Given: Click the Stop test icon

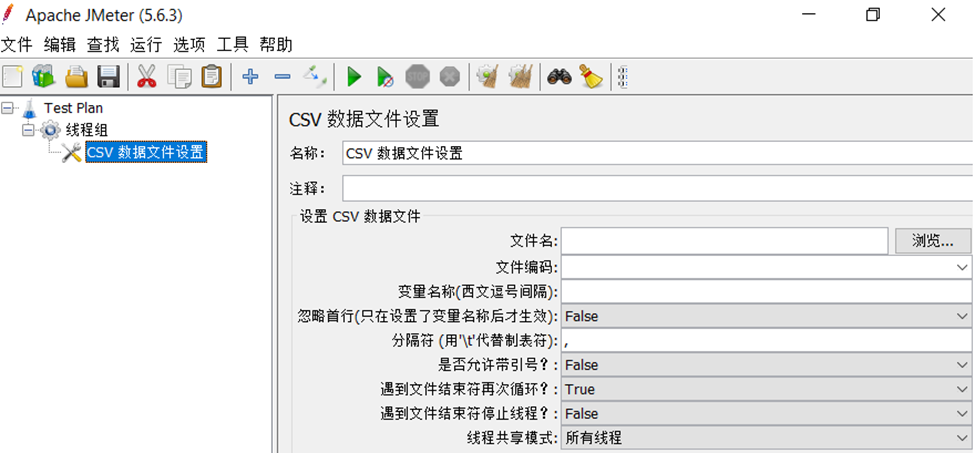Looking at the screenshot, I should coord(417,78).
